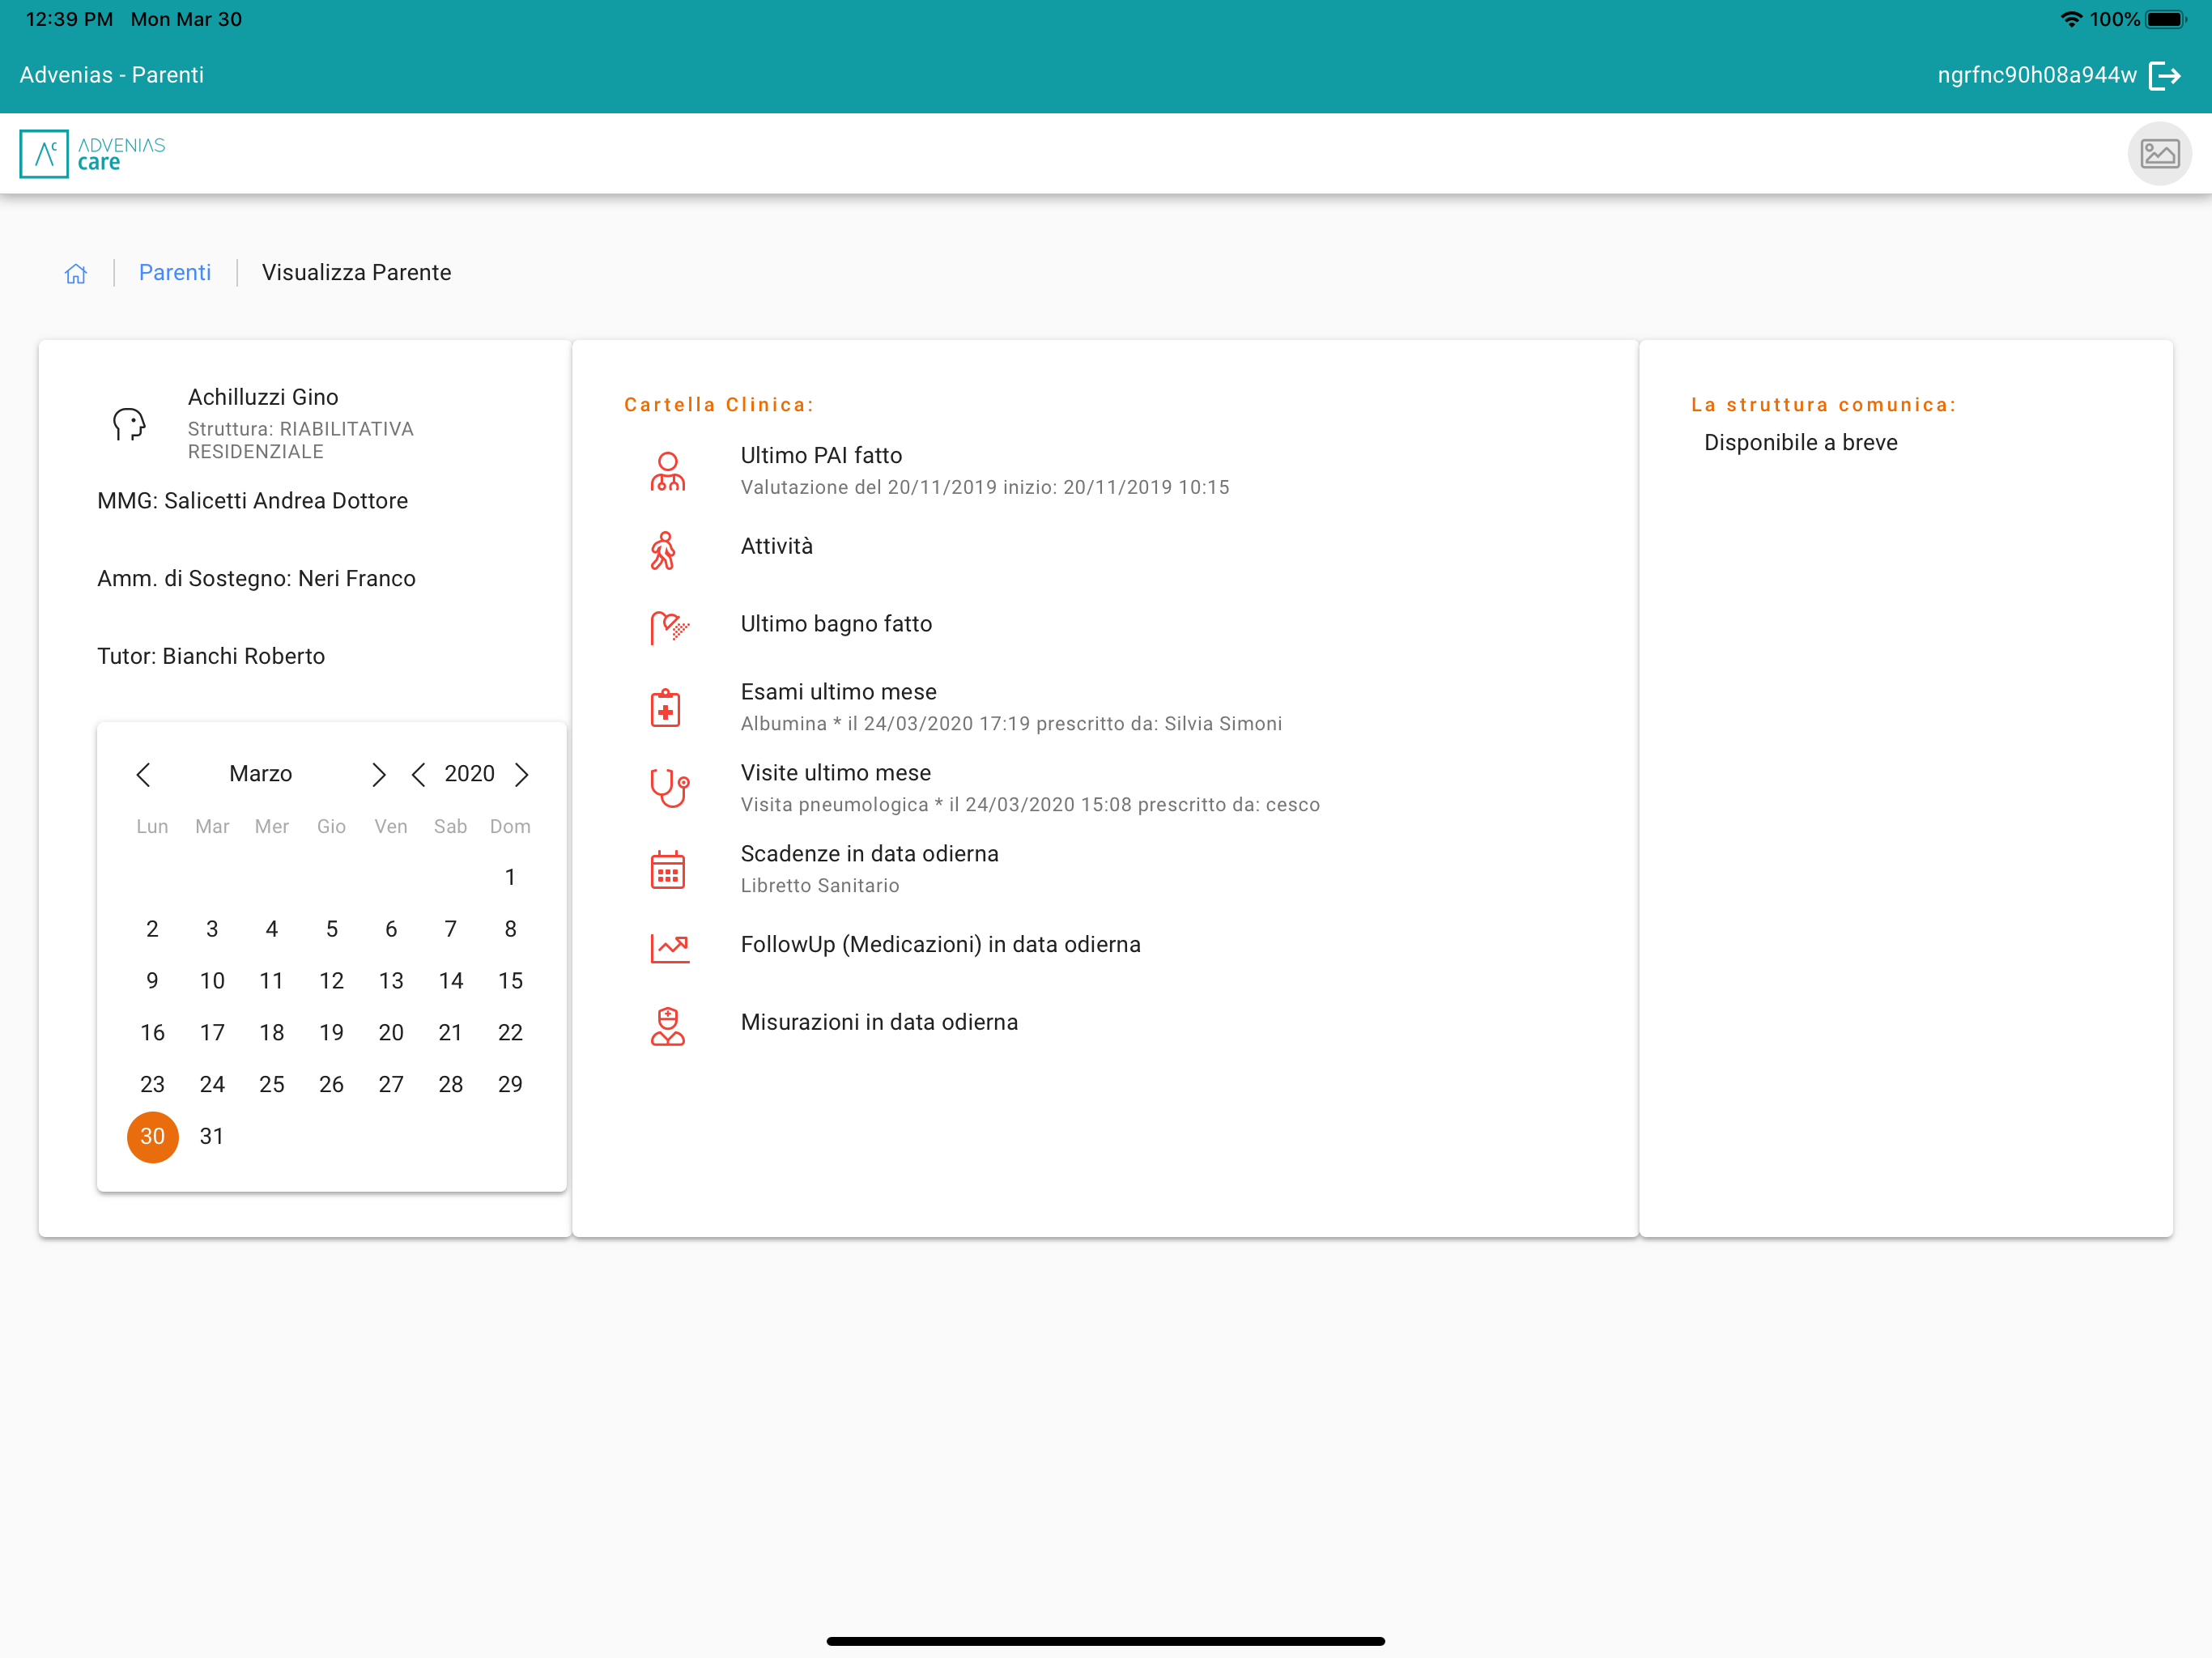Select day 31 in calendar
This screenshot has height=1658, width=2212.
[212, 1137]
